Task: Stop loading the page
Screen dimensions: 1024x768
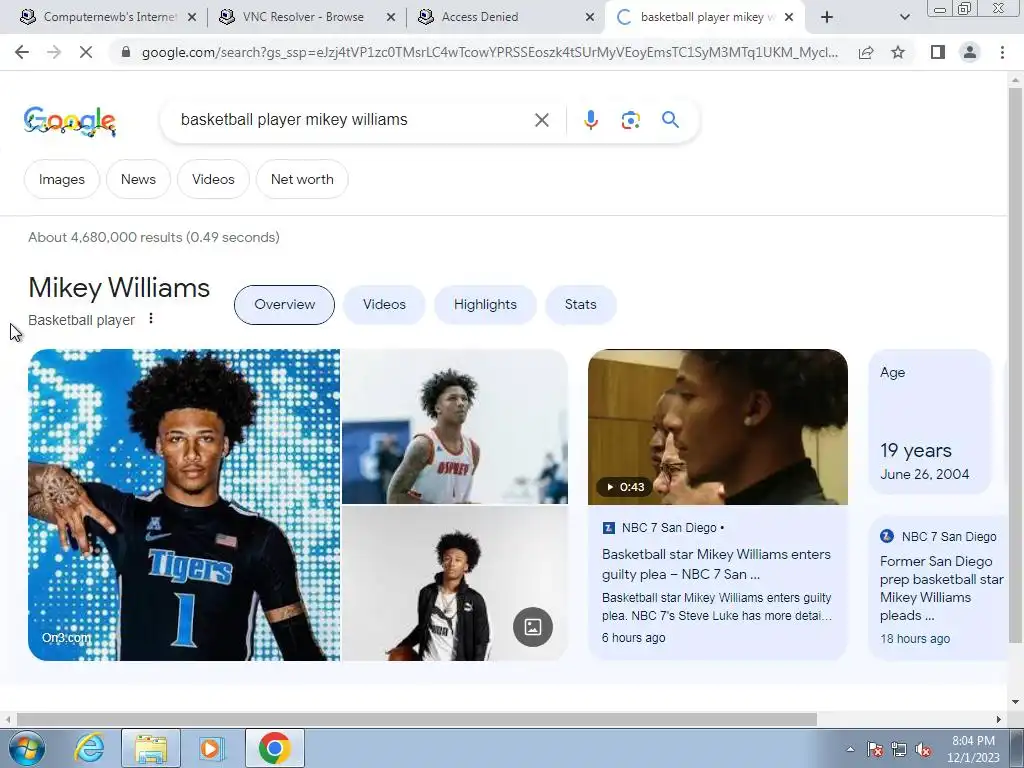Action: click(86, 52)
